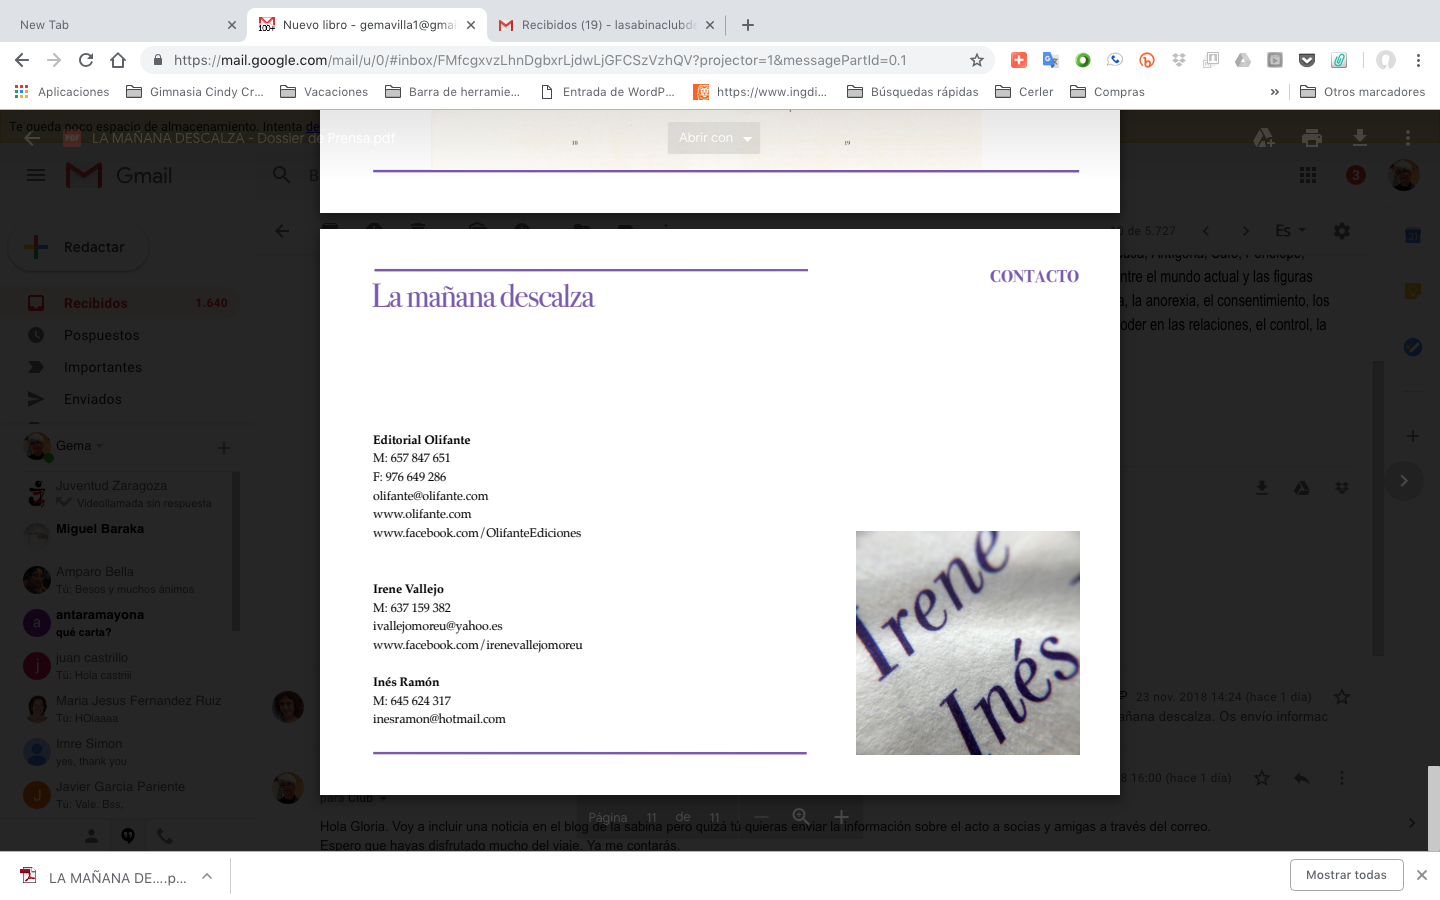Close the PDF preview with the back arrow

pos(32,138)
